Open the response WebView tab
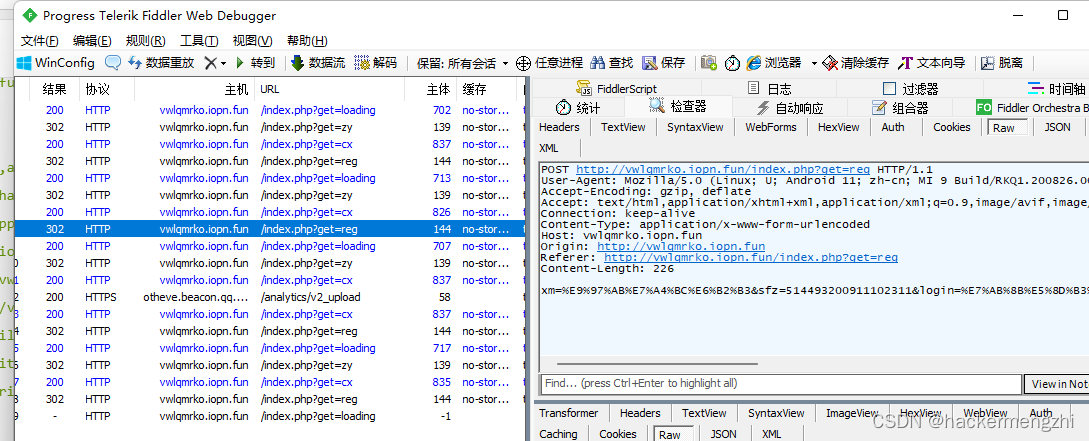Screen dimensions: 1089x441 click(985, 413)
